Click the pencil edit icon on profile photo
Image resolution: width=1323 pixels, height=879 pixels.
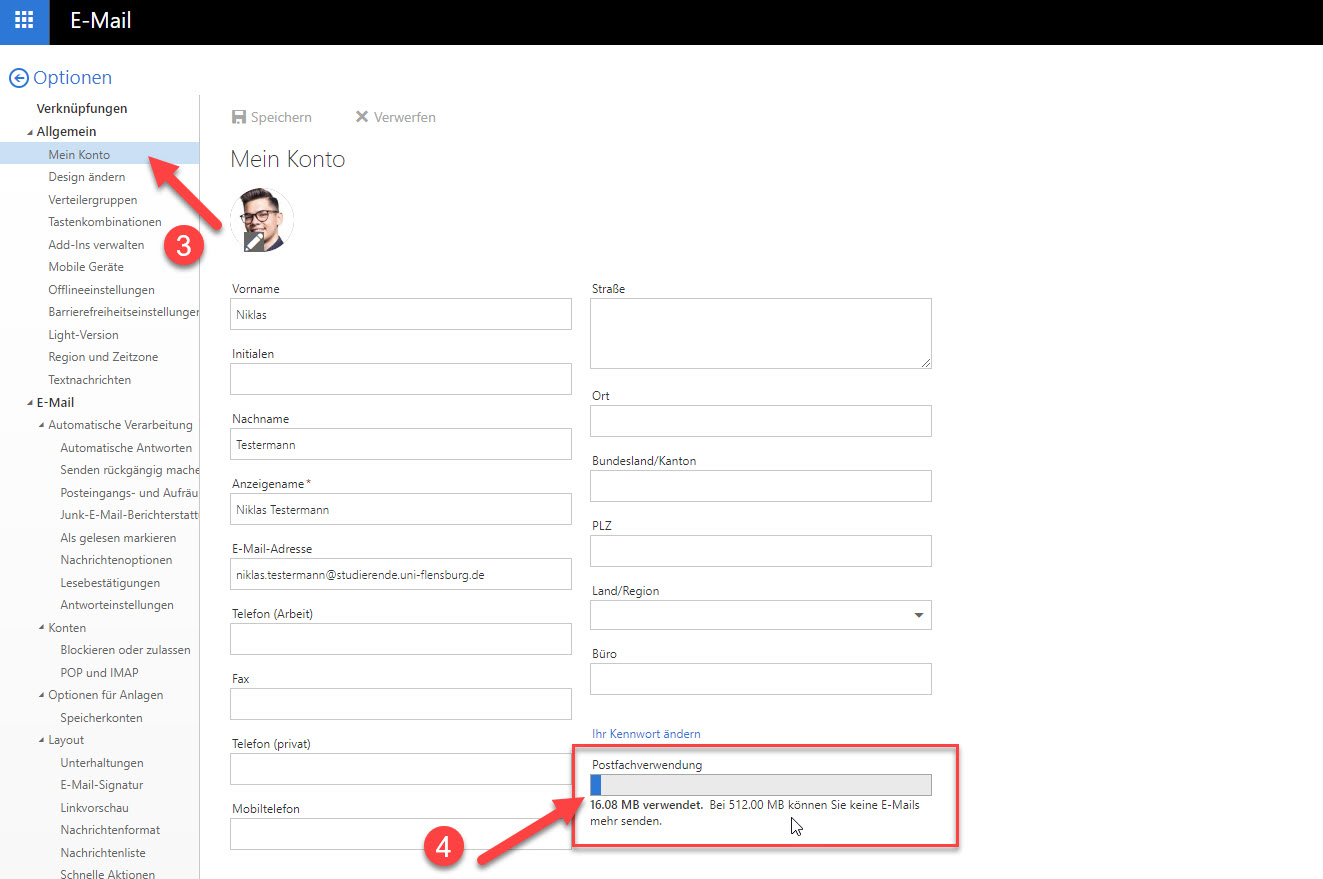(254, 241)
